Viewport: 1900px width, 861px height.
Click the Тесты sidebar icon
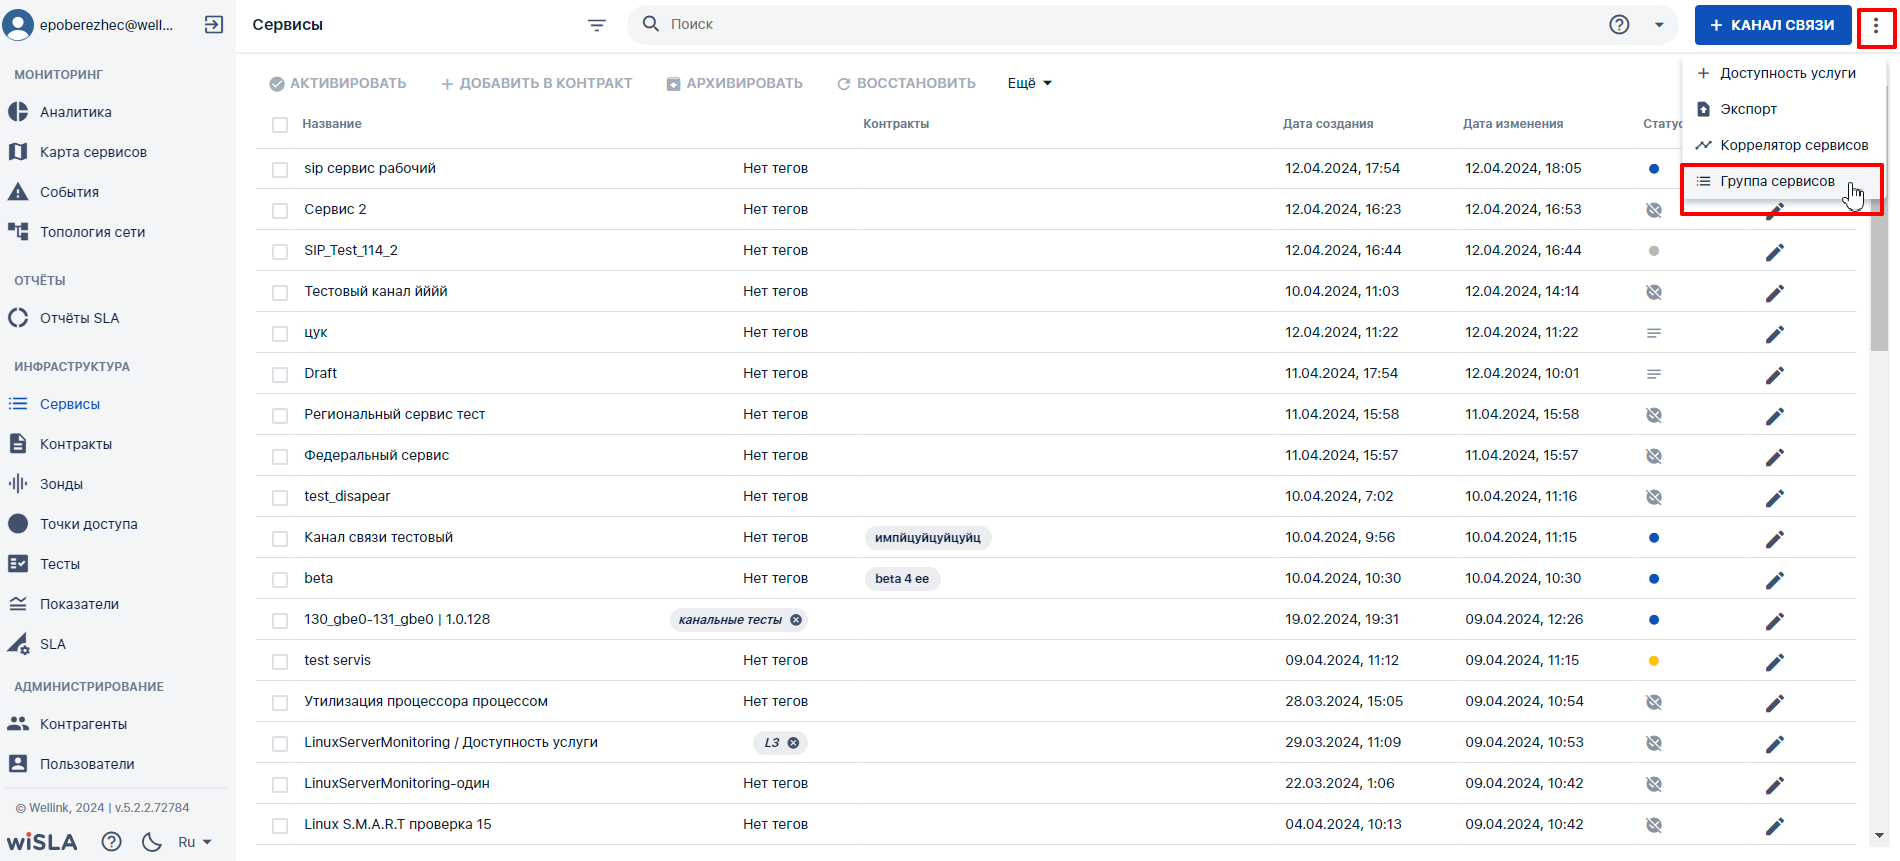tap(18, 564)
